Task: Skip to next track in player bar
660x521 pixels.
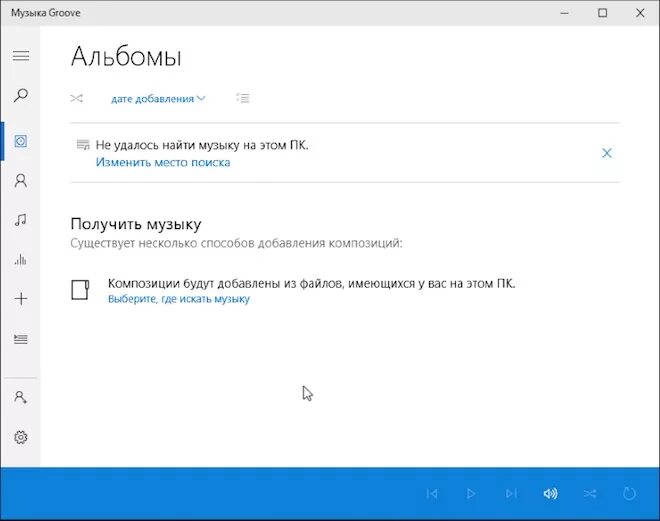Action: point(511,493)
